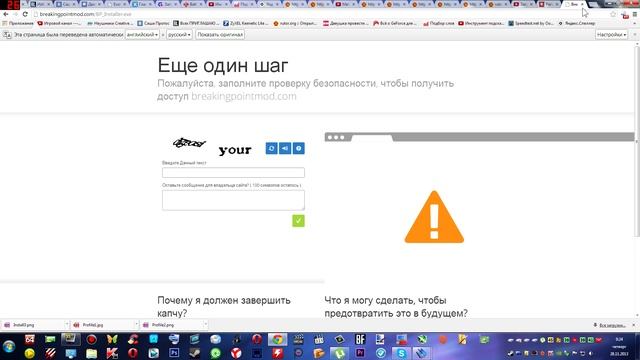Expand menu arrow for Install3.png download
The image size is (640, 360).
pyautogui.click(x=67, y=325)
